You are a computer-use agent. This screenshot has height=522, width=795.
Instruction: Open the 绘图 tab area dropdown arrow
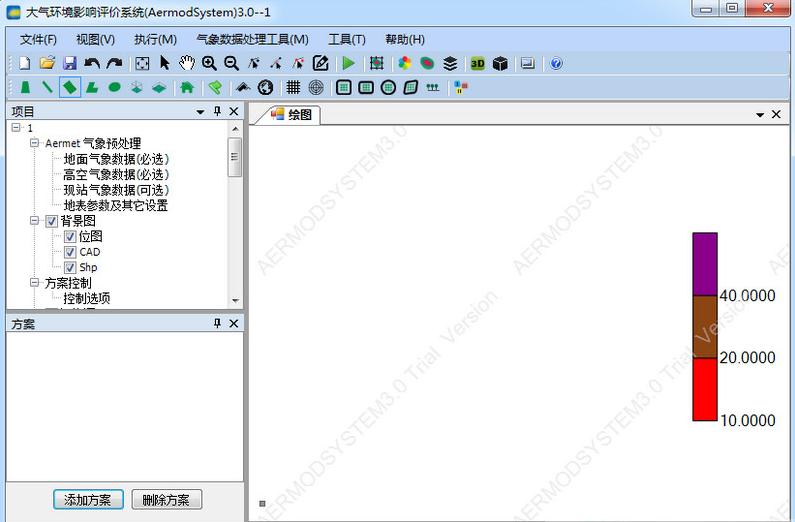coord(760,115)
